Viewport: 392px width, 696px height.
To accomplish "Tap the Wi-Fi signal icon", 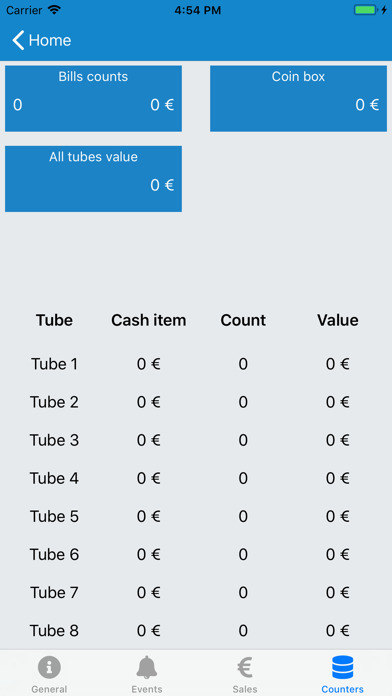I will pyautogui.click(x=54, y=10).
